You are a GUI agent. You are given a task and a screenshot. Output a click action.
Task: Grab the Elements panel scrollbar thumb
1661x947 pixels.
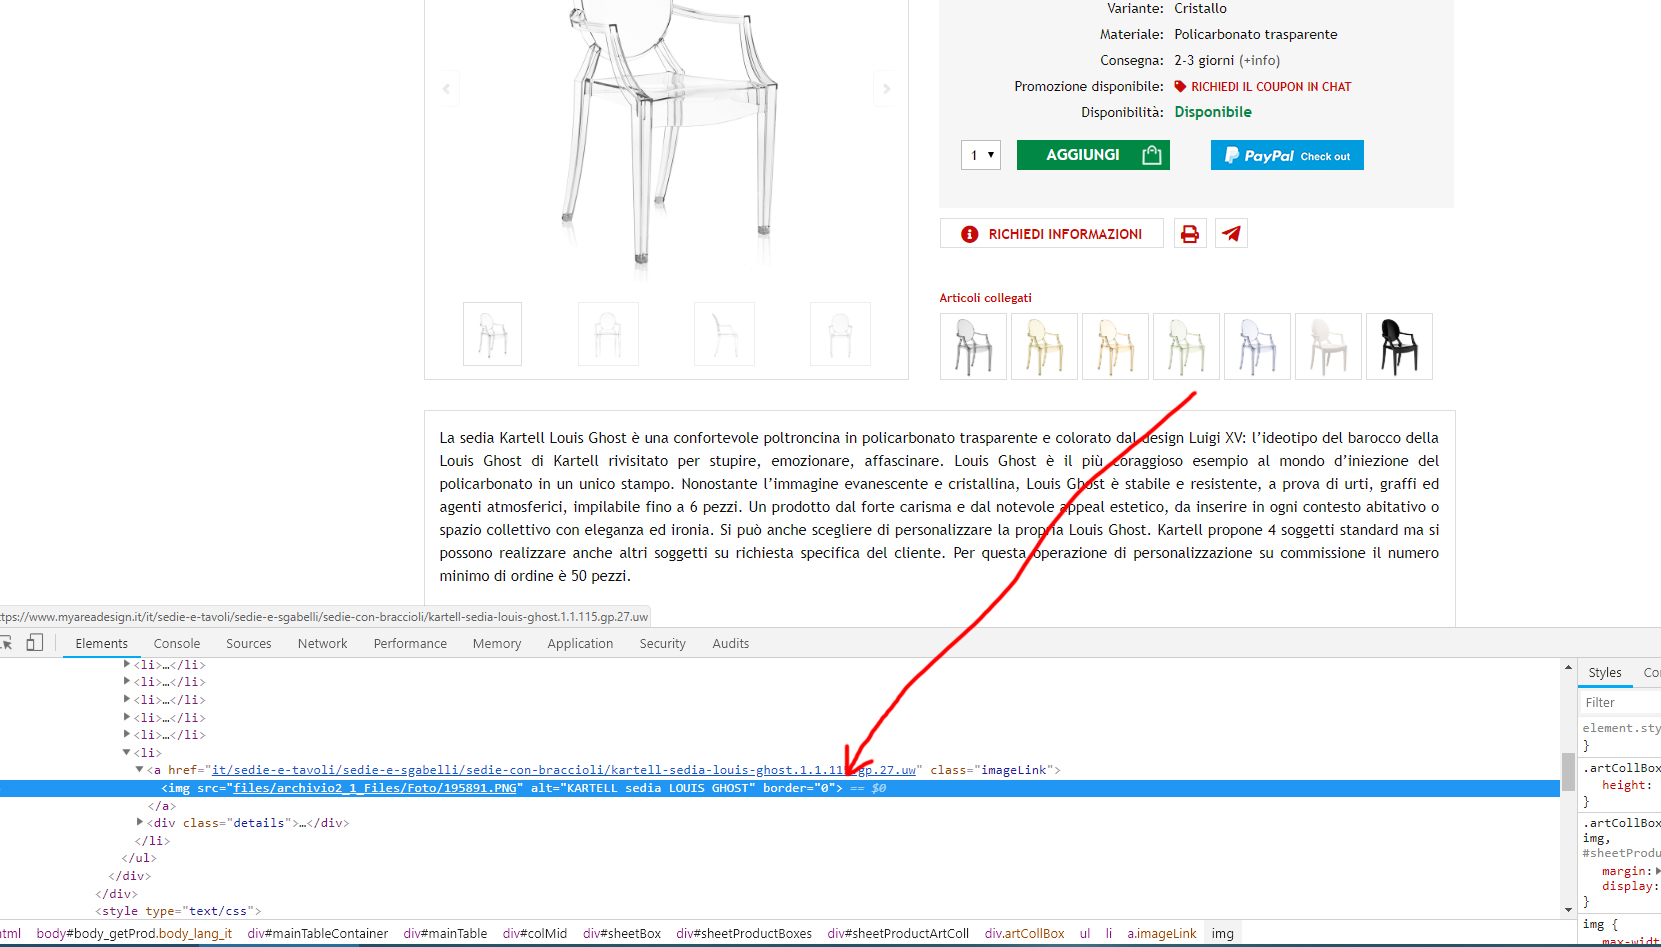[1568, 772]
